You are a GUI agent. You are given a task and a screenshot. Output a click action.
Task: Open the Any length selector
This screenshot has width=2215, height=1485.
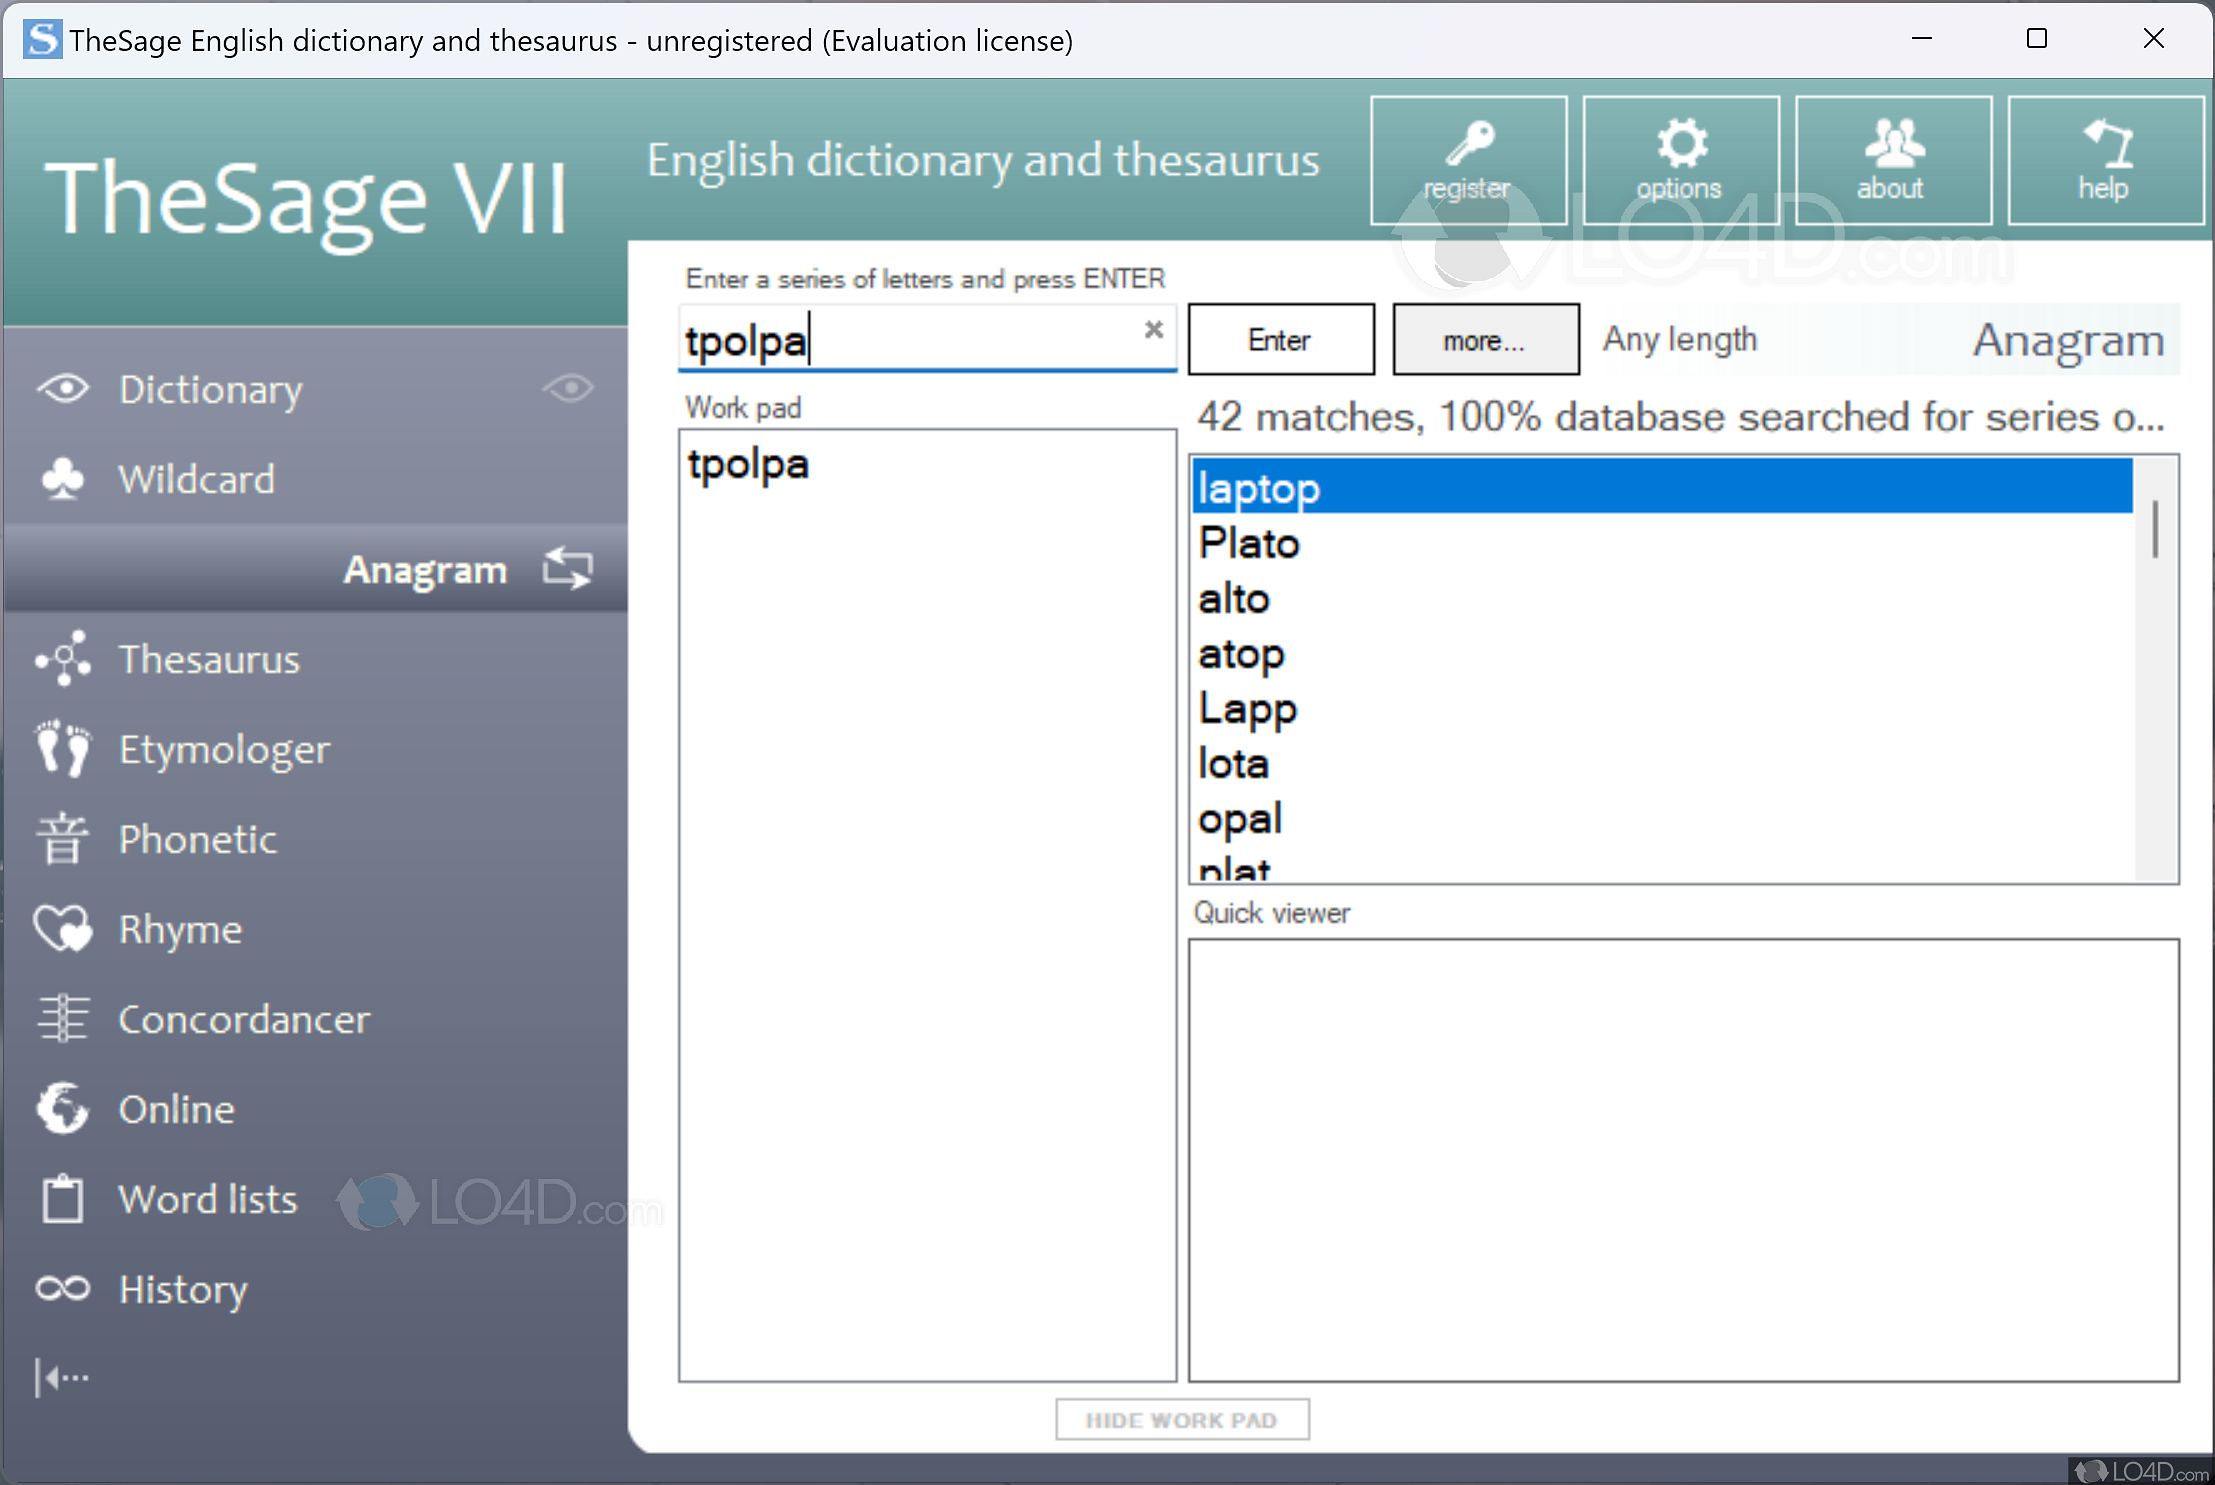(1680, 340)
